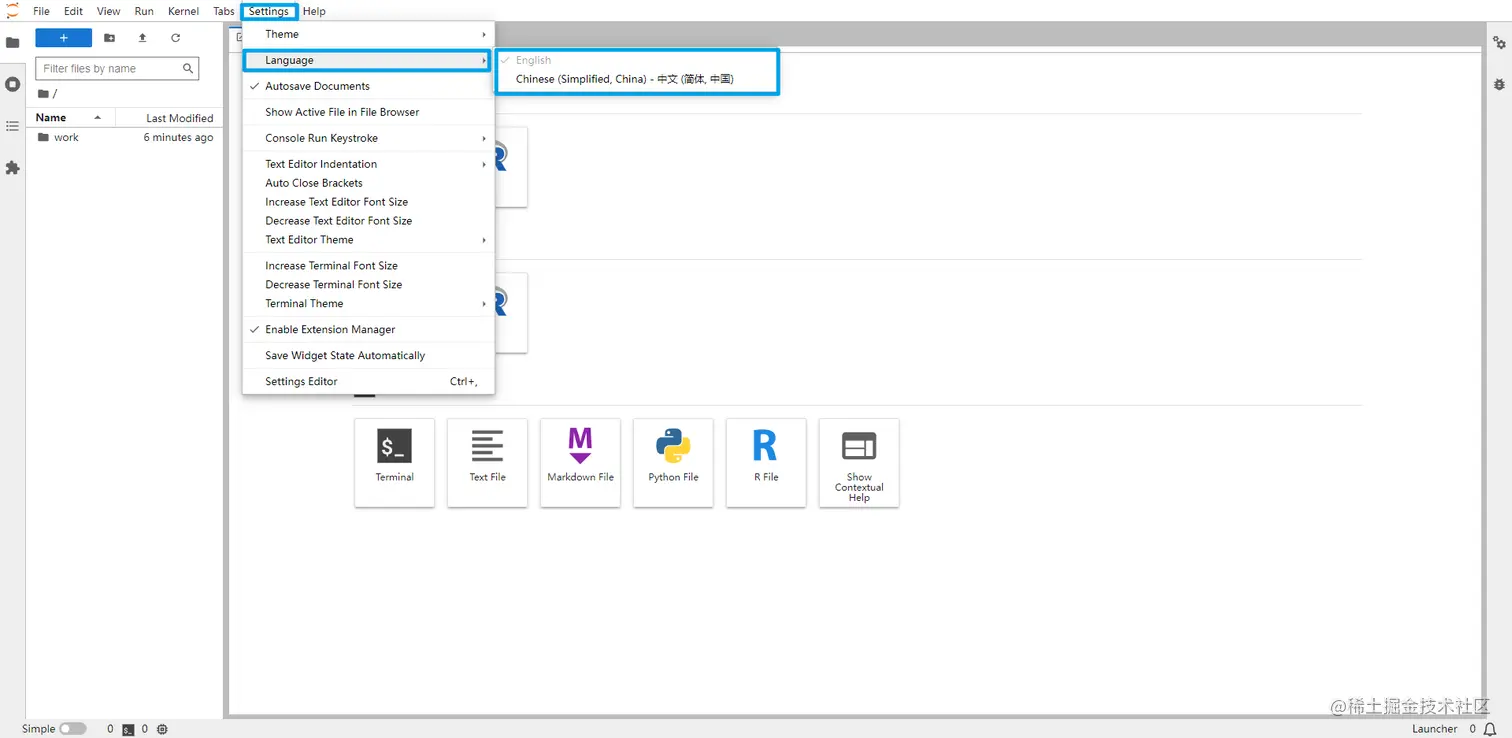Choose Decrease Text Editor Font Size
Viewport: 1512px width, 738px height.
[368, 221]
